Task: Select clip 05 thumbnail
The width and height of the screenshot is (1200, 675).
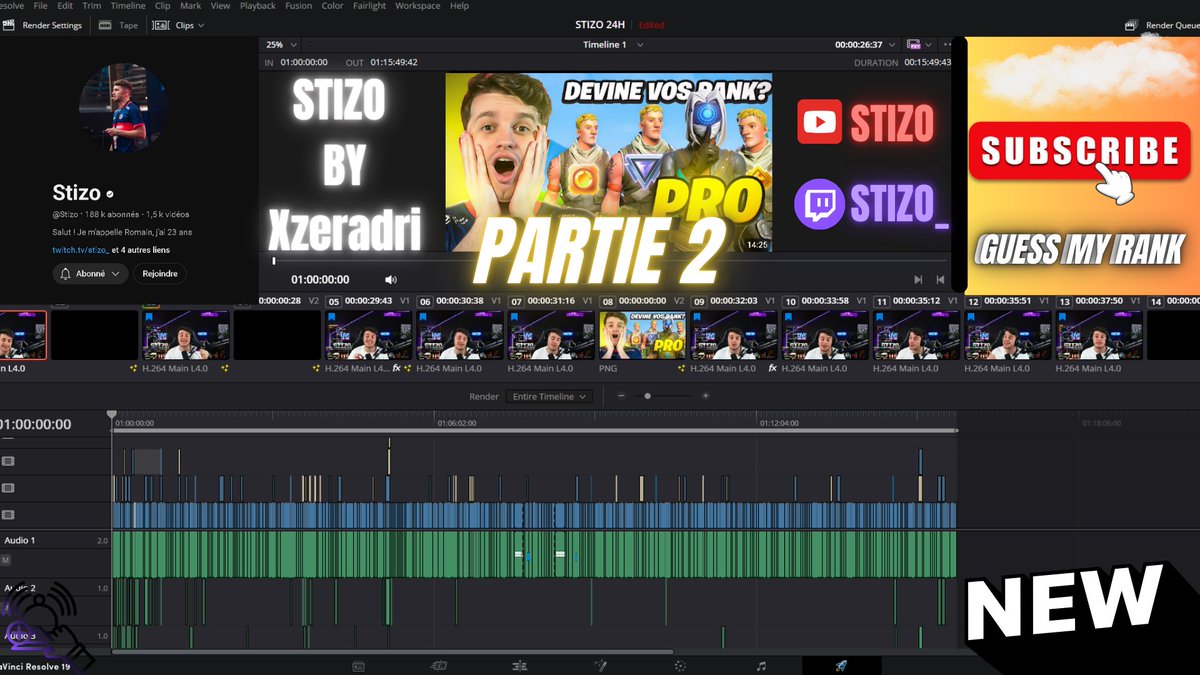Action: coord(368,335)
